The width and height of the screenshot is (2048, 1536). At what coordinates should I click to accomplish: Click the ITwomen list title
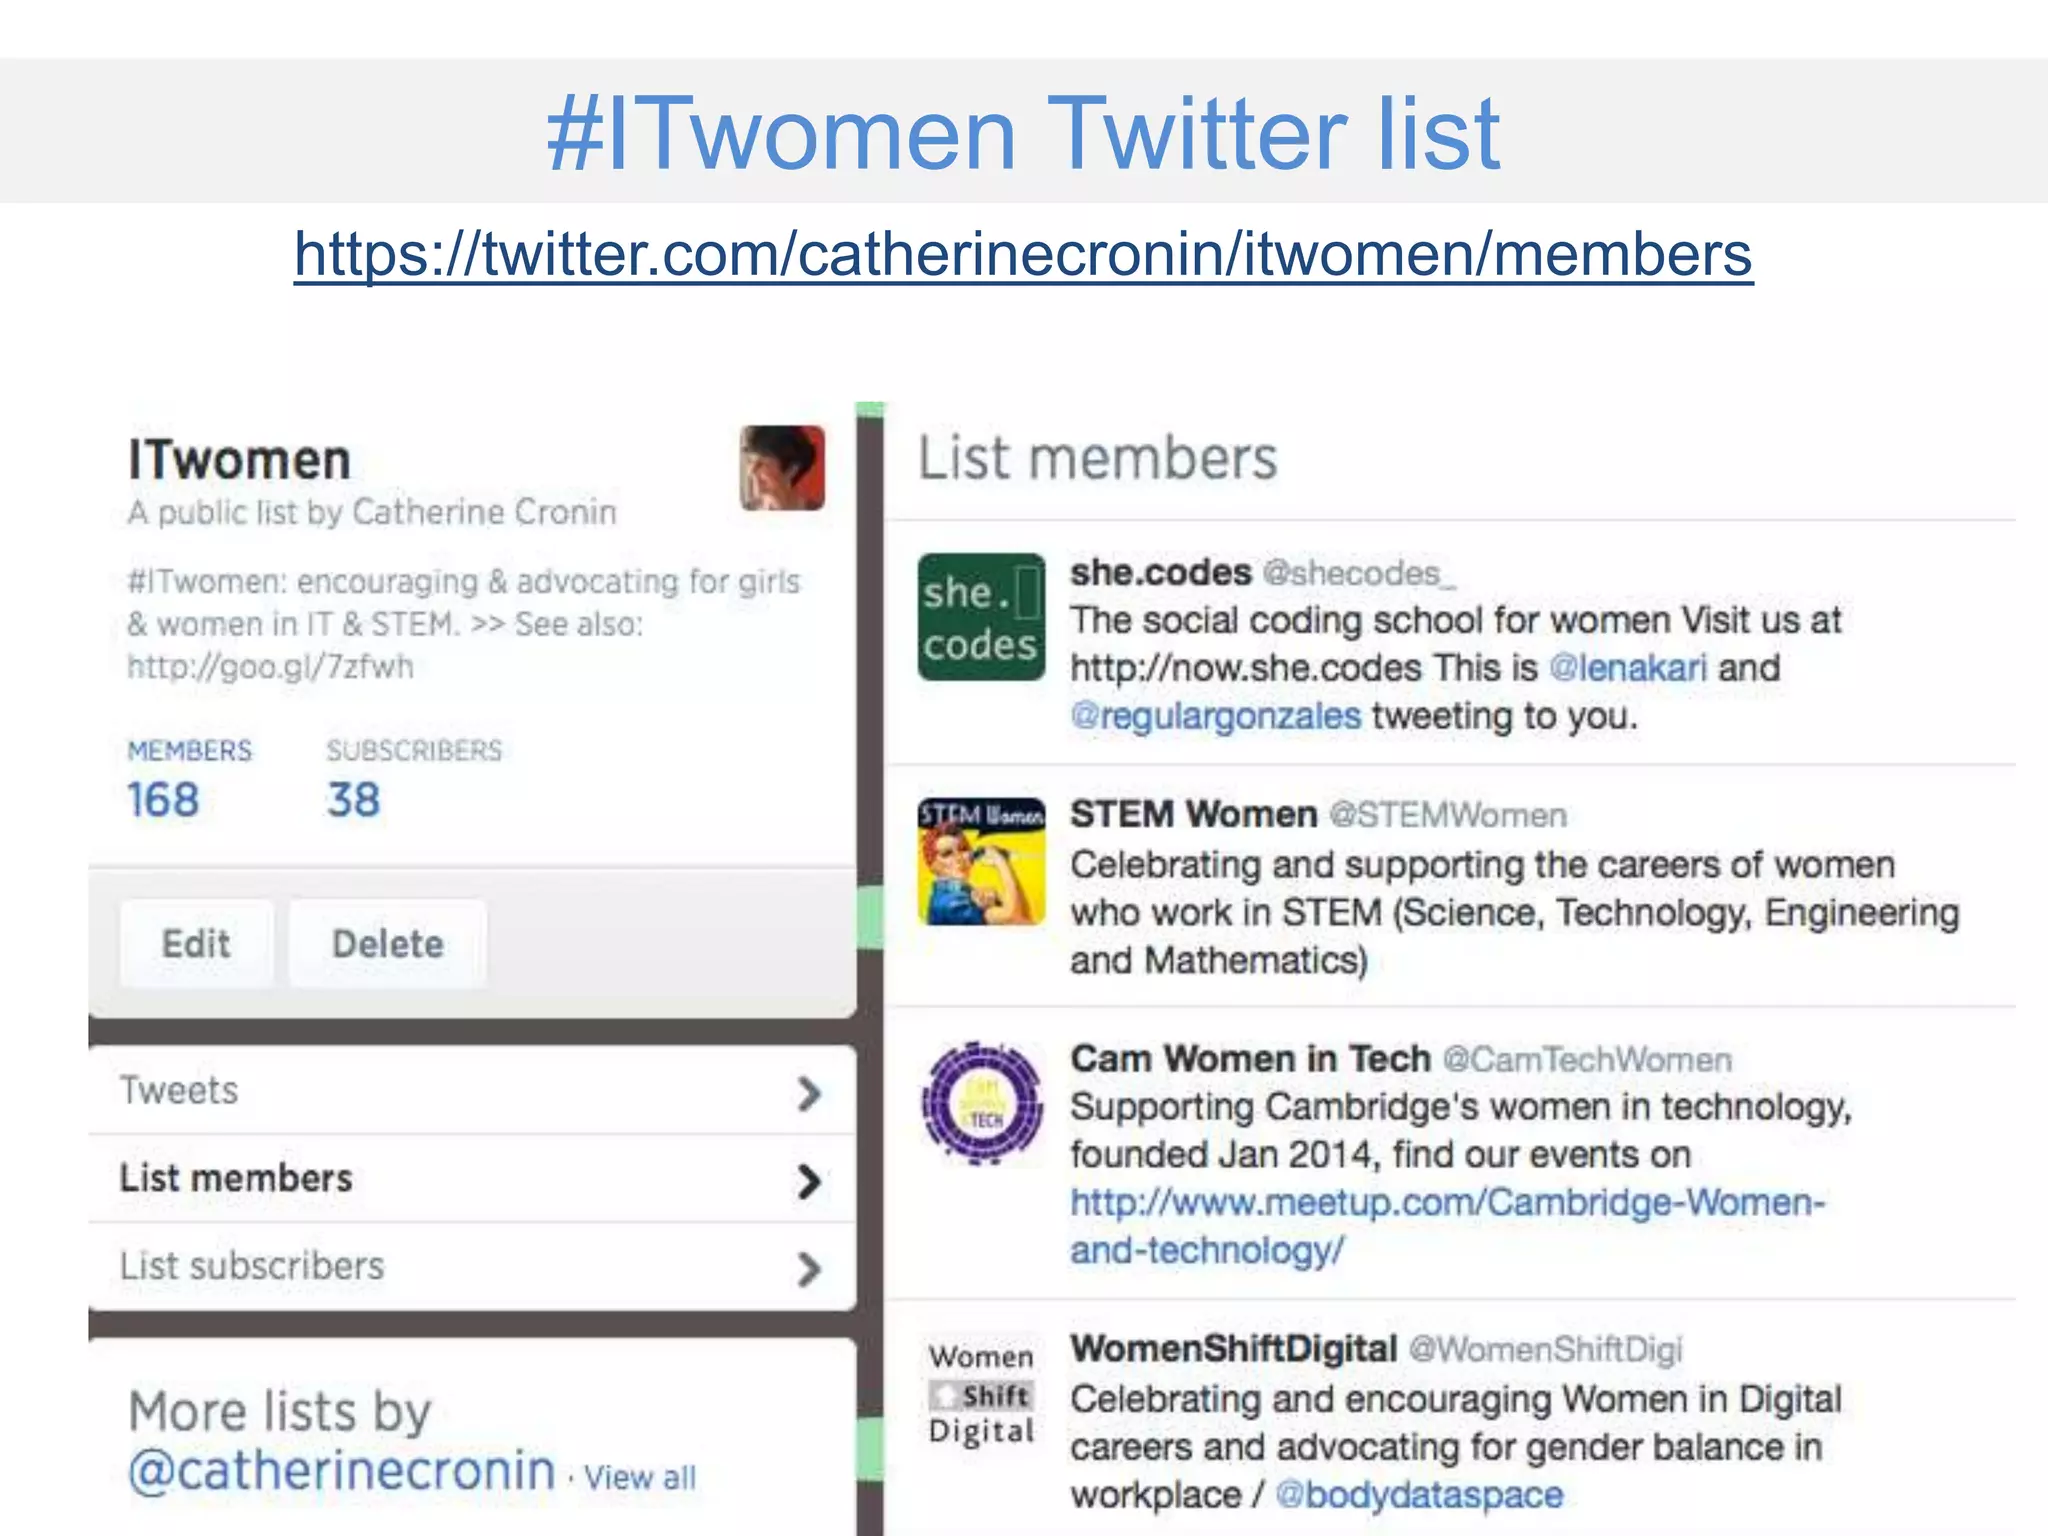click(240, 461)
